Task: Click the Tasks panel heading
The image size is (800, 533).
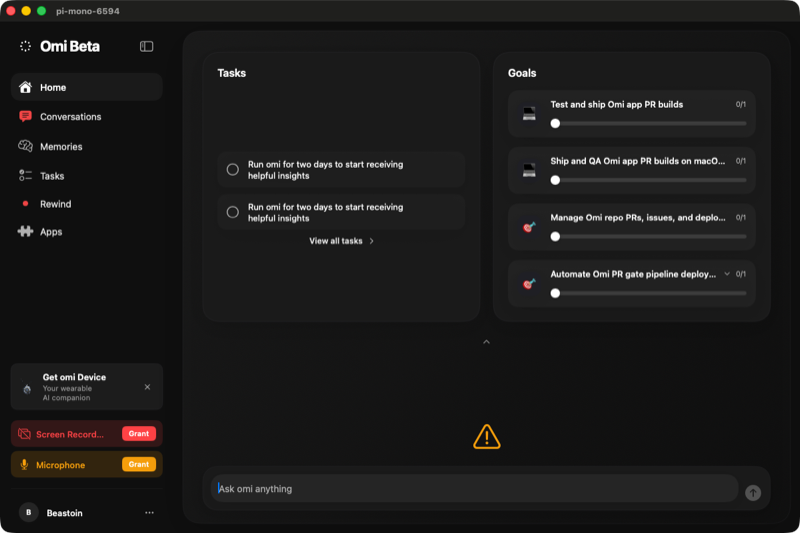Action: click(x=232, y=73)
